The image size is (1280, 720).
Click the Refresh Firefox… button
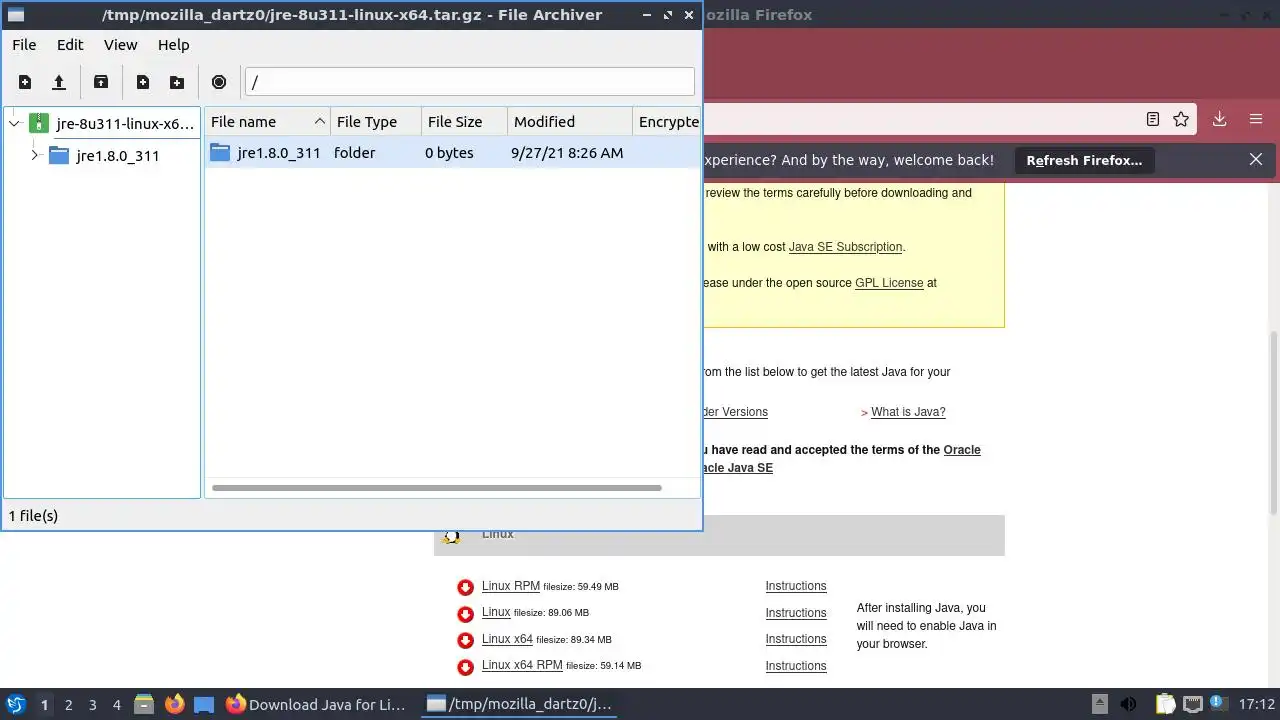point(1084,160)
